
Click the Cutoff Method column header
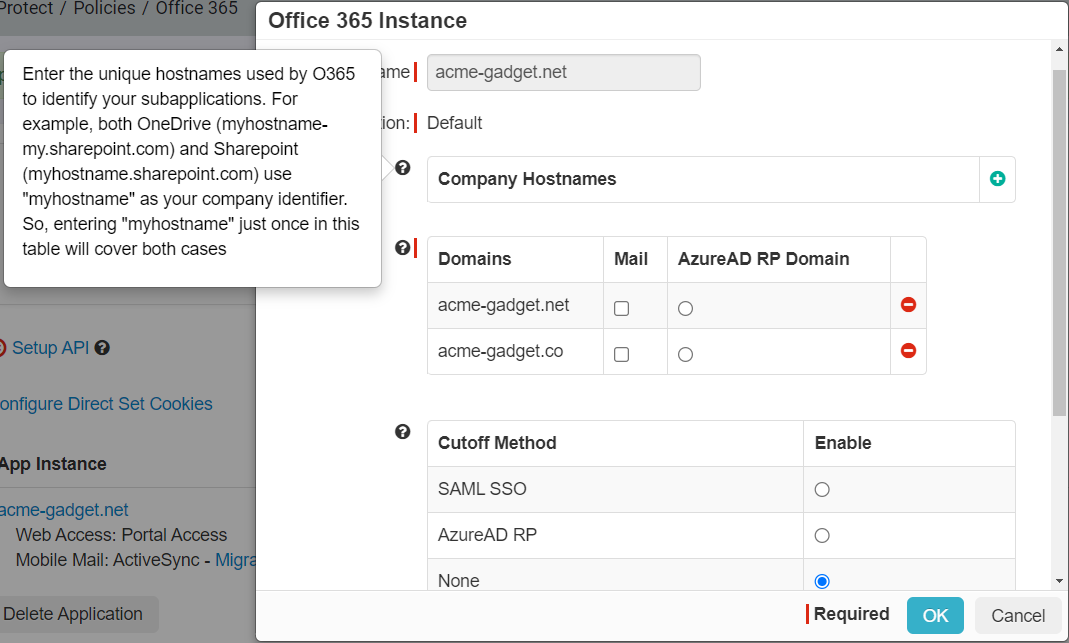point(615,443)
